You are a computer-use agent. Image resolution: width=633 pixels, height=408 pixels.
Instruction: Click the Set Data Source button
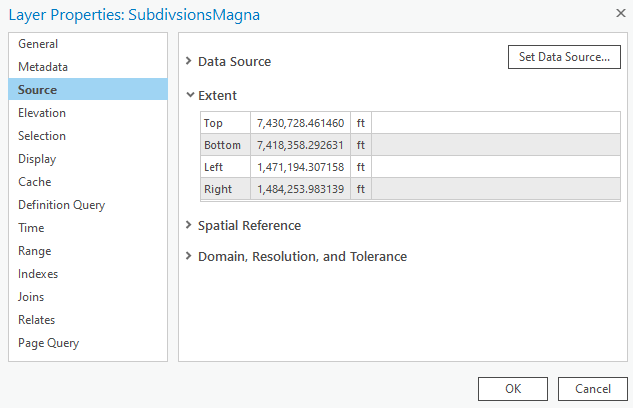coord(563,57)
